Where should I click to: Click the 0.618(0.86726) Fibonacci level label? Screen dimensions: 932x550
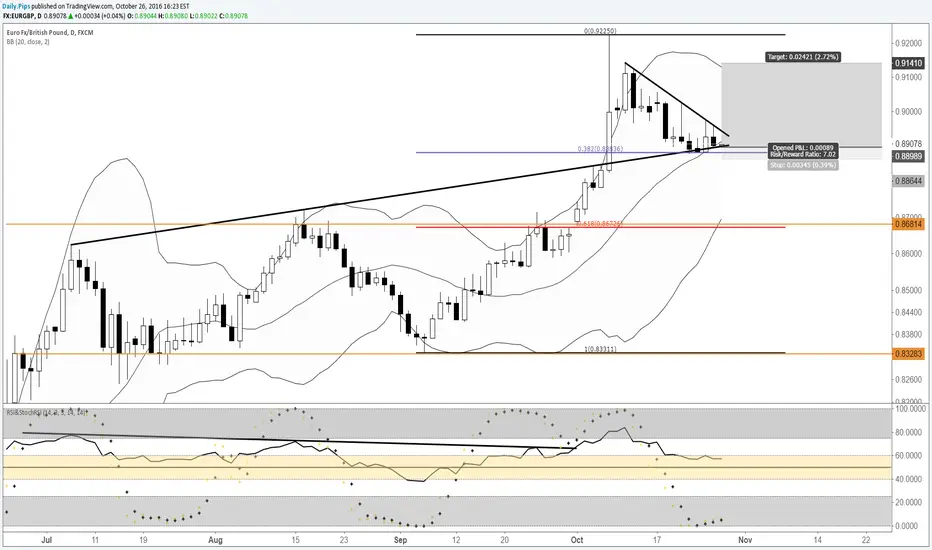(x=599, y=224)
